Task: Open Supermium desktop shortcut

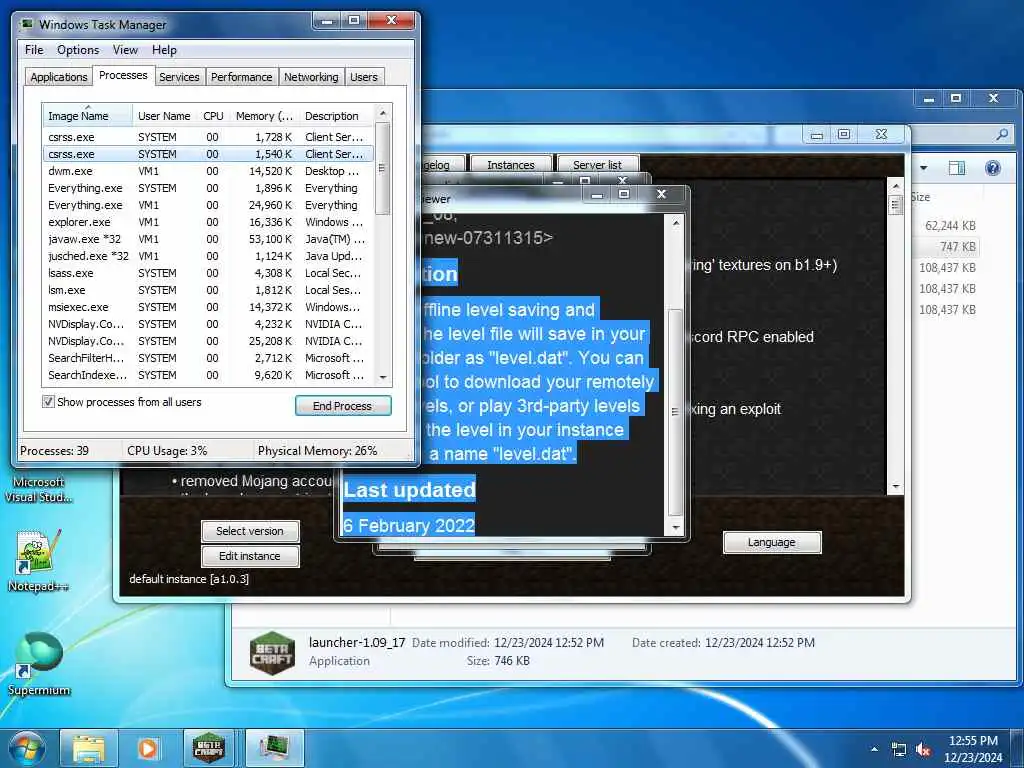Action: tap(39, 664)
